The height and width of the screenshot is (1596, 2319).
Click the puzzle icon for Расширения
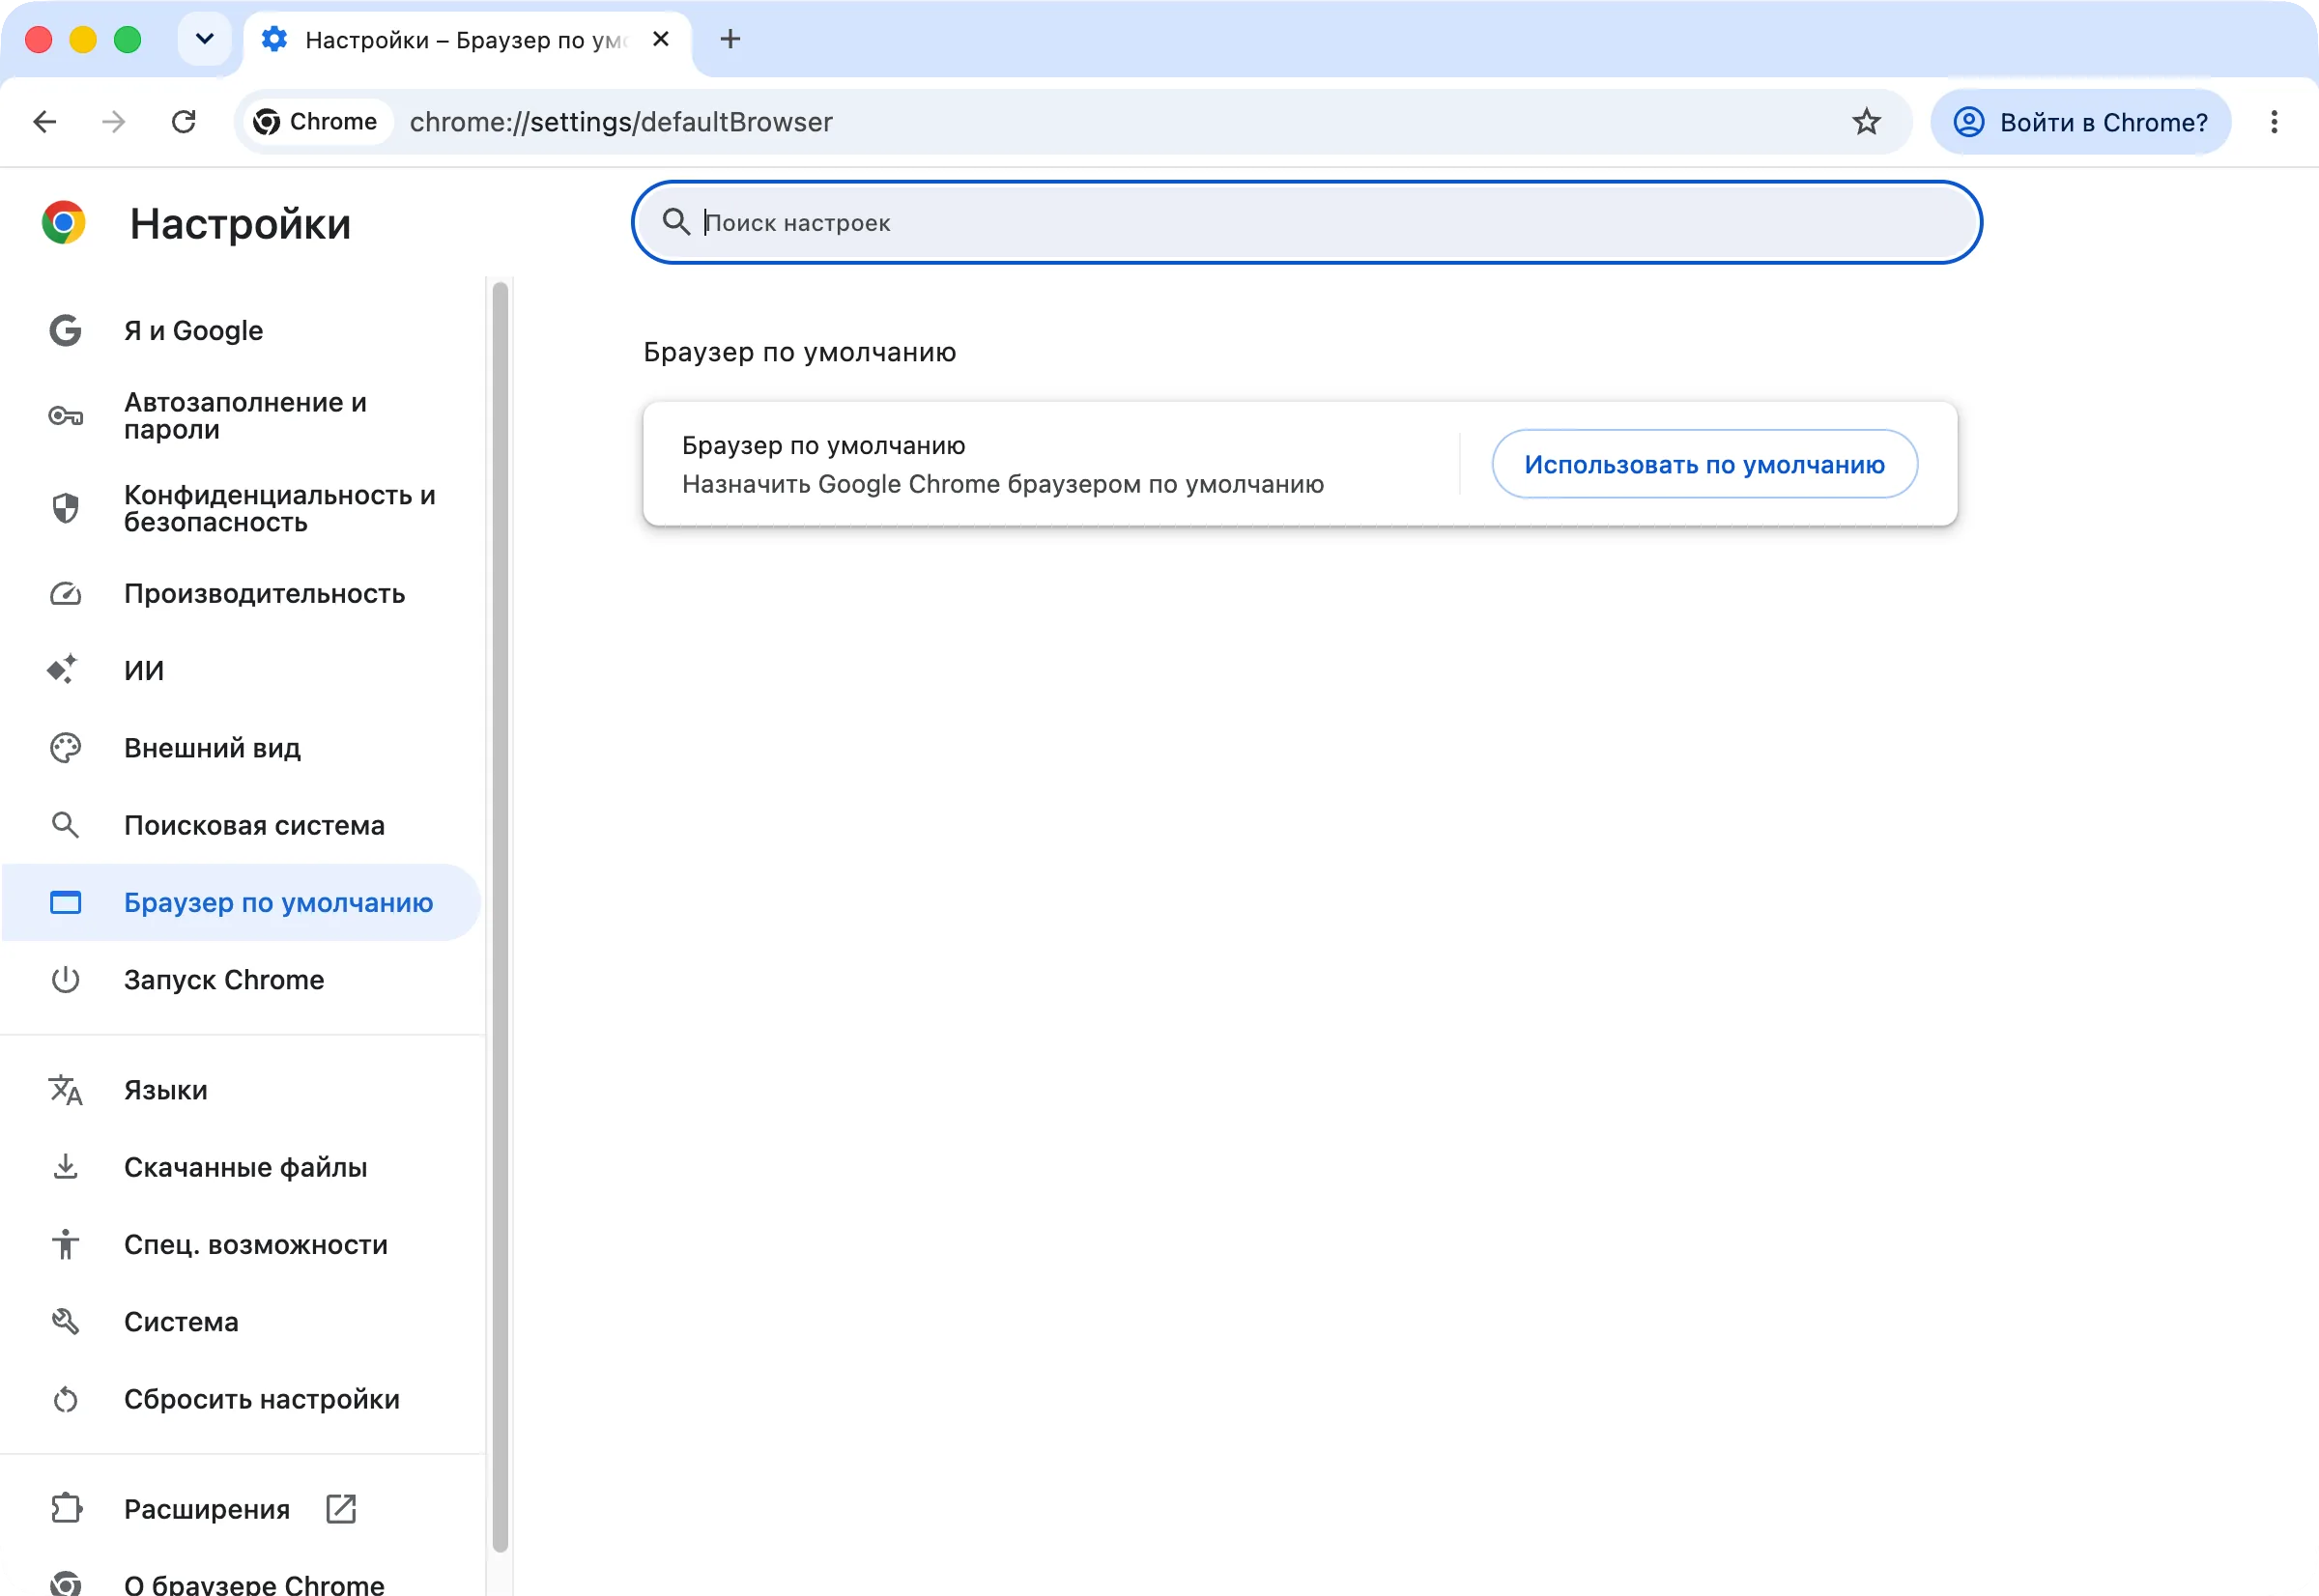coord(66,1508)
